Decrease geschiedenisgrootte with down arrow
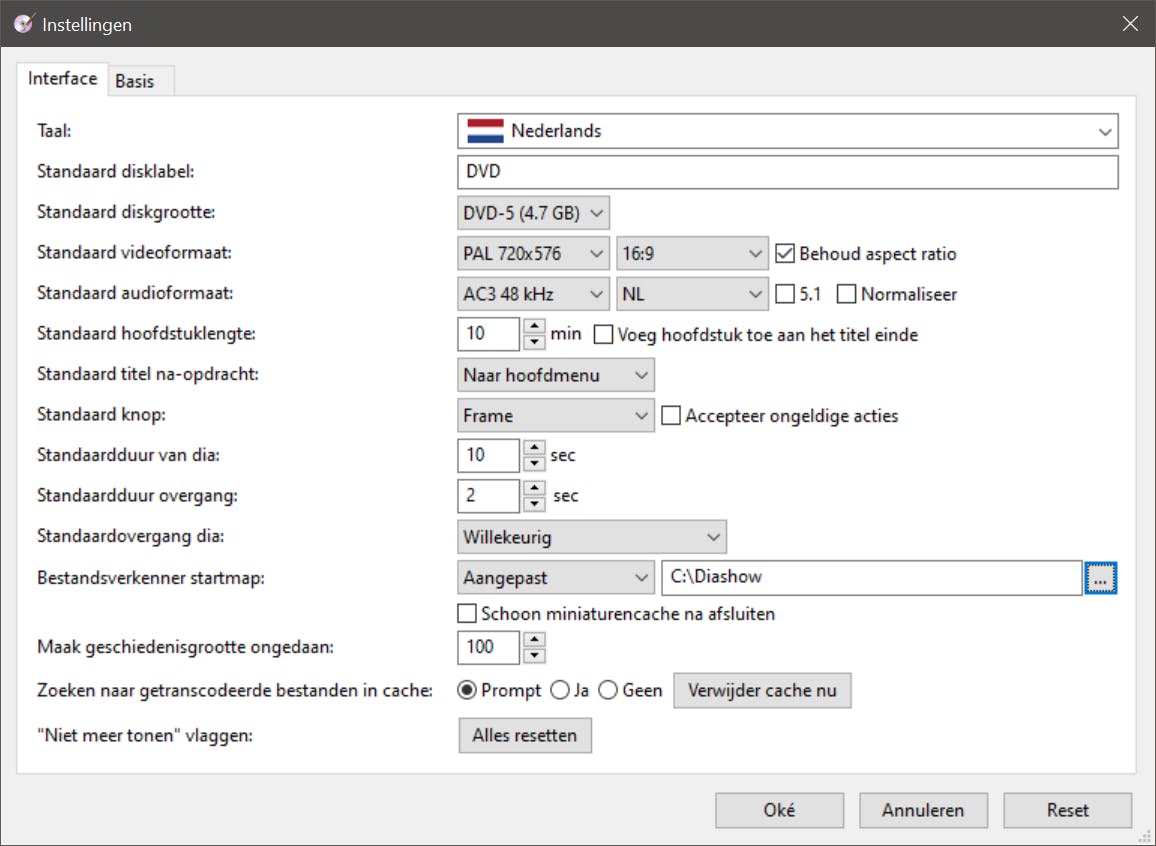This screenshot has height=846, width=1156. click(x=535, y=655)
